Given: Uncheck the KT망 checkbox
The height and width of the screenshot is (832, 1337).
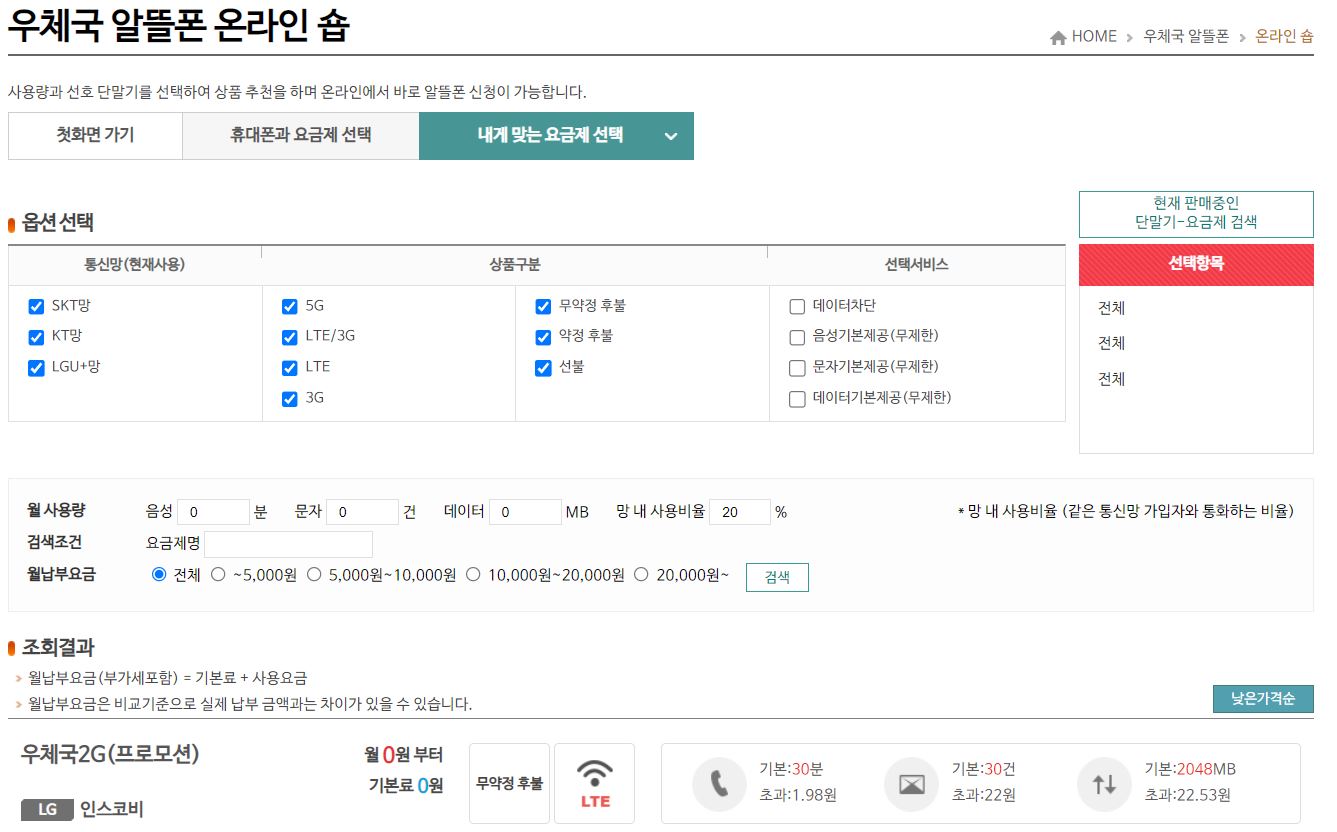Looking at the screenshot, I should (36, 337).
